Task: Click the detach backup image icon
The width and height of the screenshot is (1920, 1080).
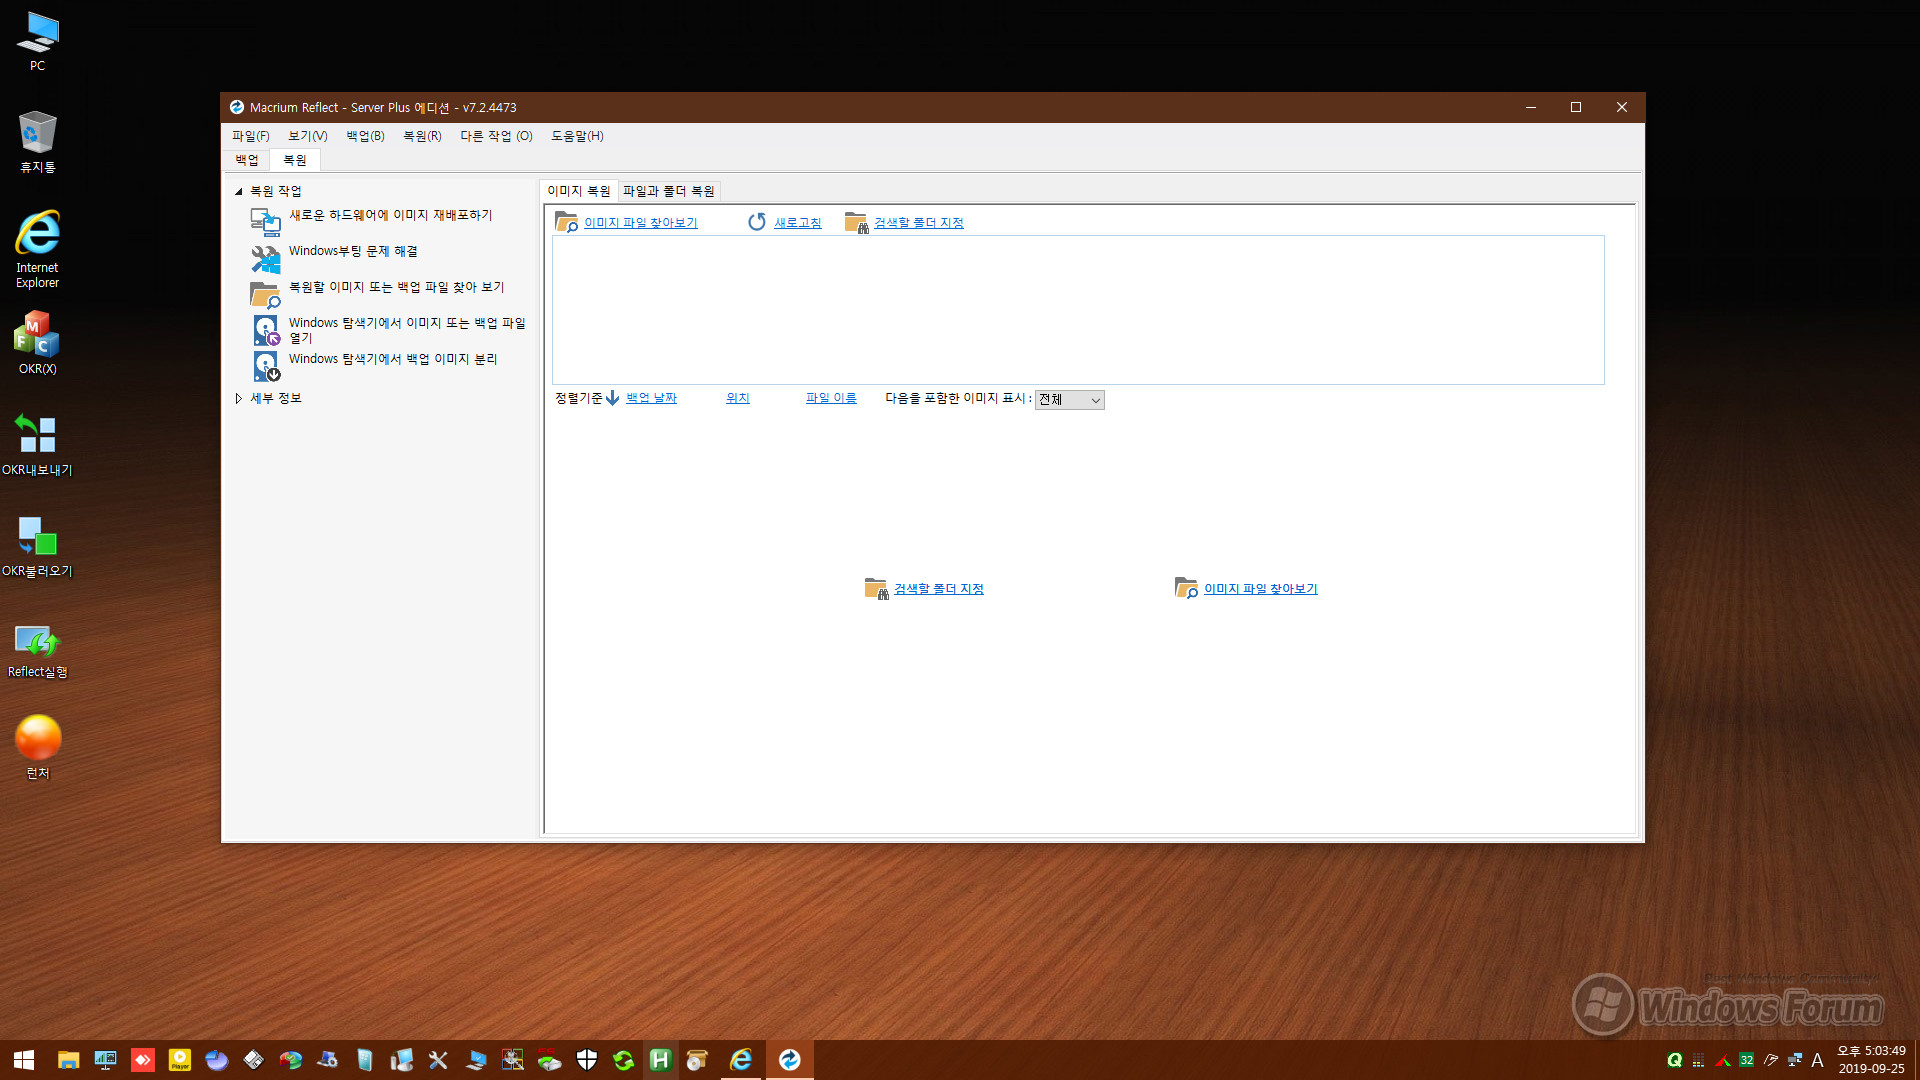Action: click(265, 366)
